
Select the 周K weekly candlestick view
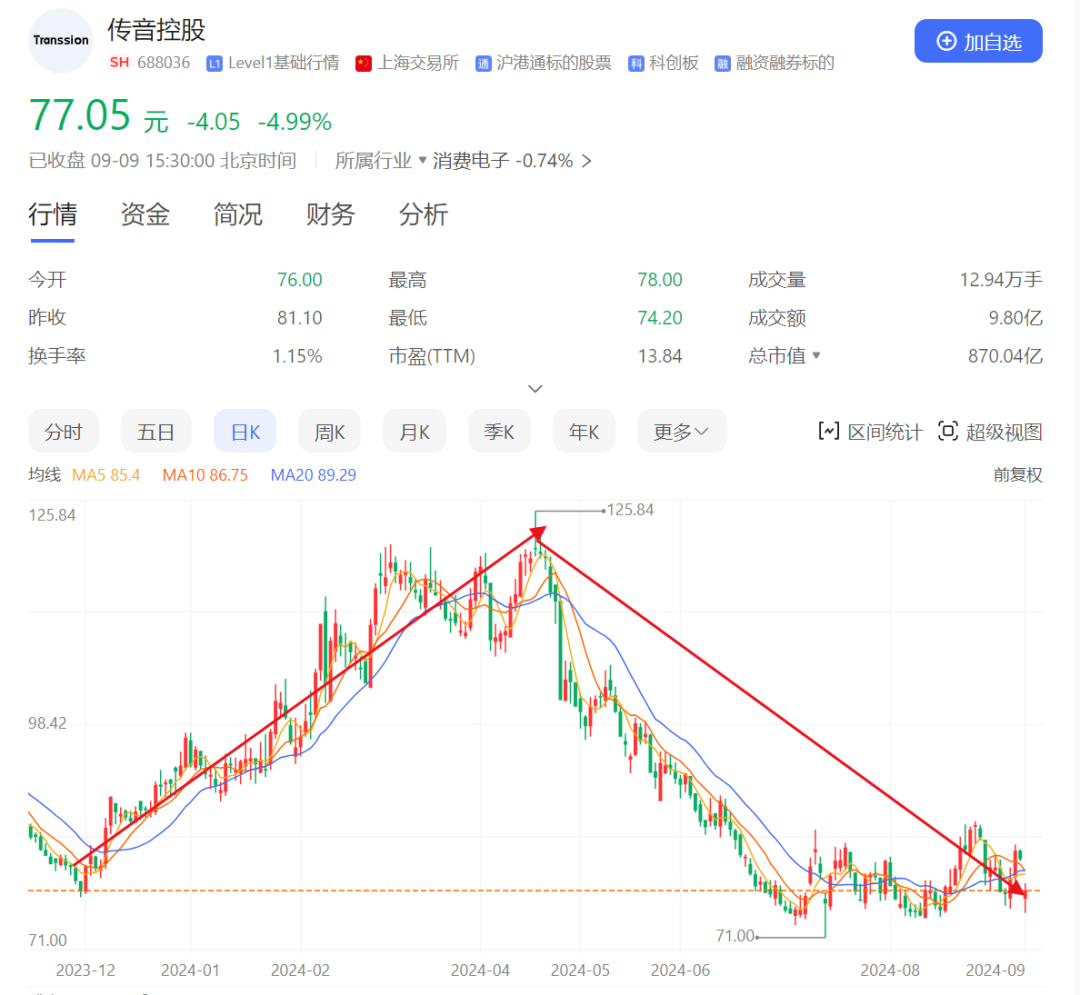[329, 432]
